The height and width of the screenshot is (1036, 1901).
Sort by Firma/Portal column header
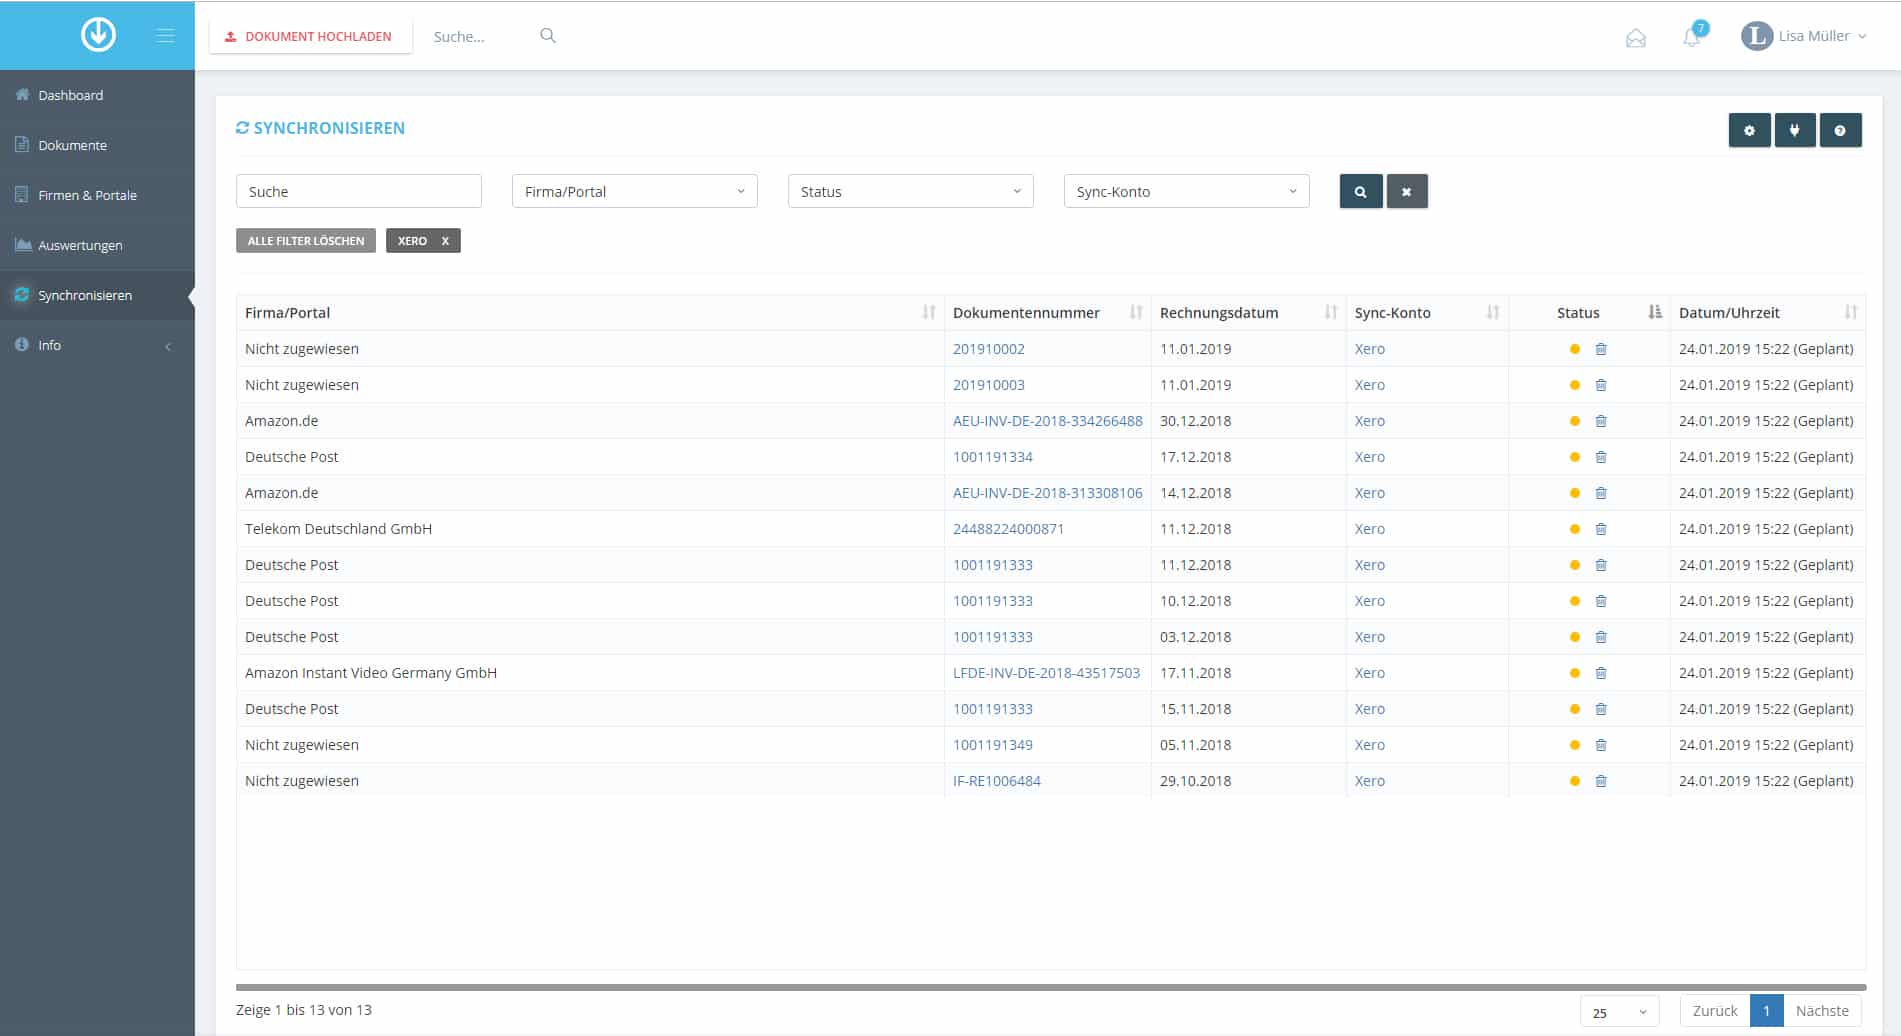tap(590, 313)
